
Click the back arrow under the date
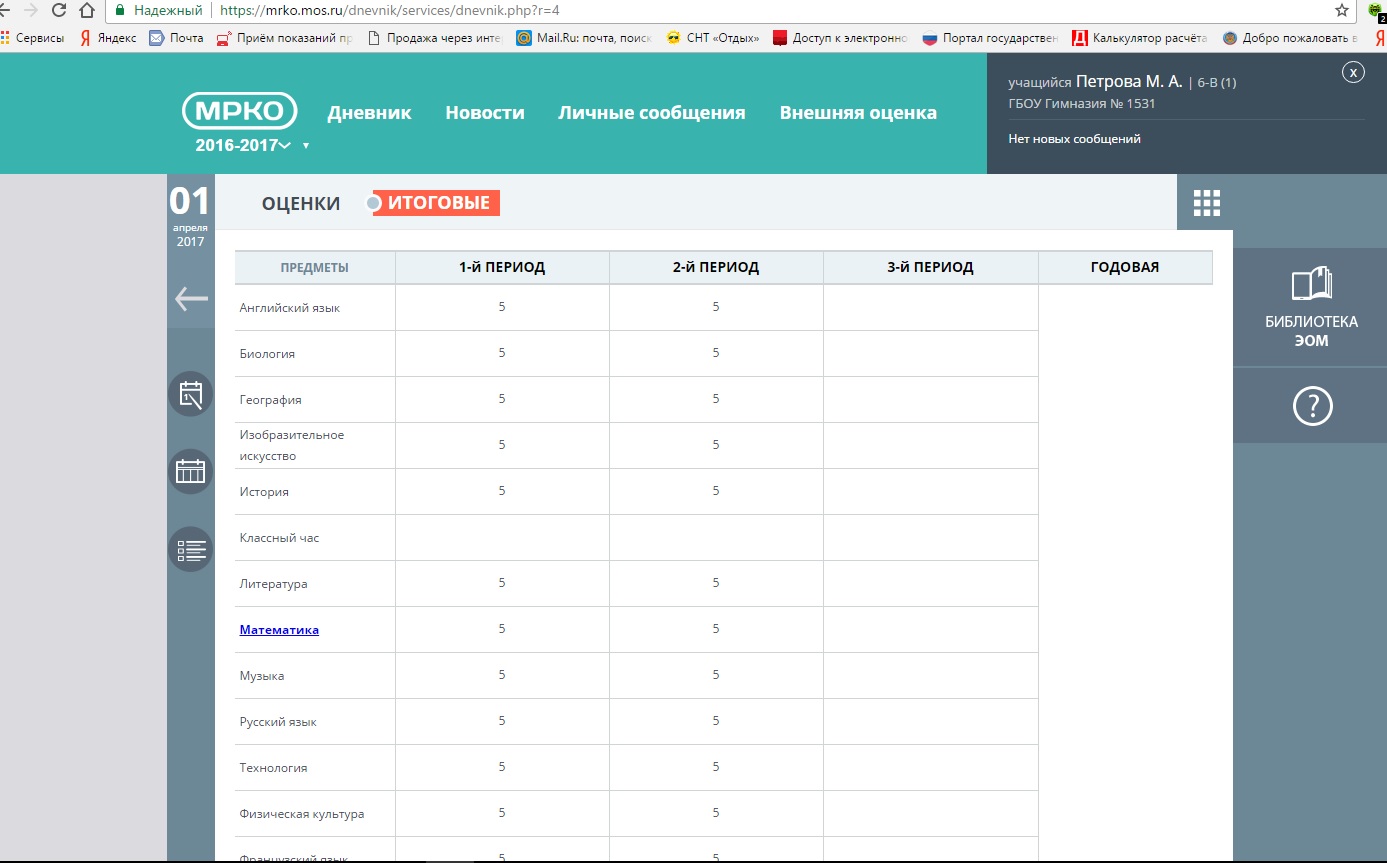[x=190, y=299]
